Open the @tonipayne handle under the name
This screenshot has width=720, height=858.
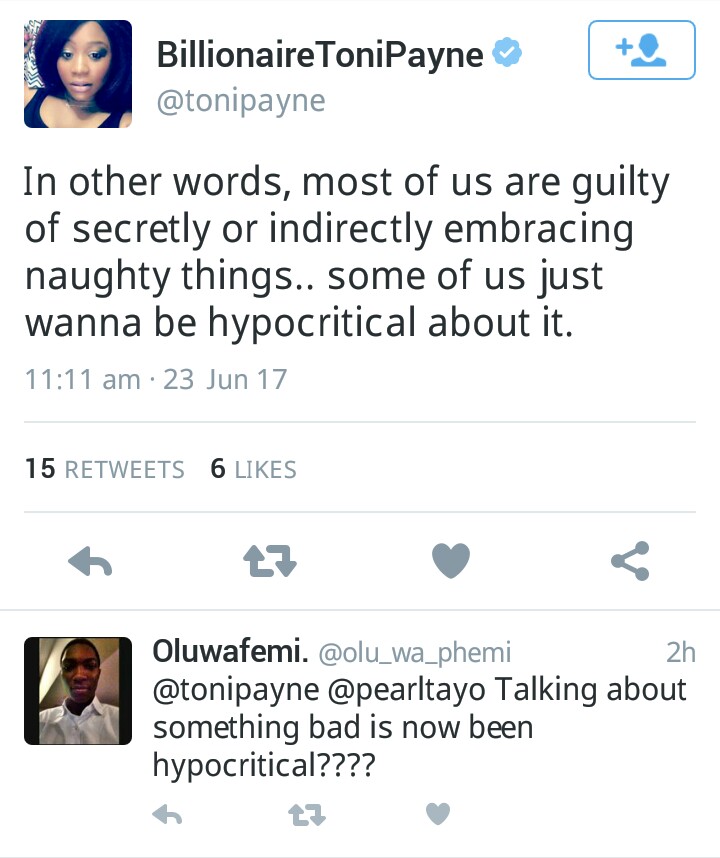click(241, 101)
